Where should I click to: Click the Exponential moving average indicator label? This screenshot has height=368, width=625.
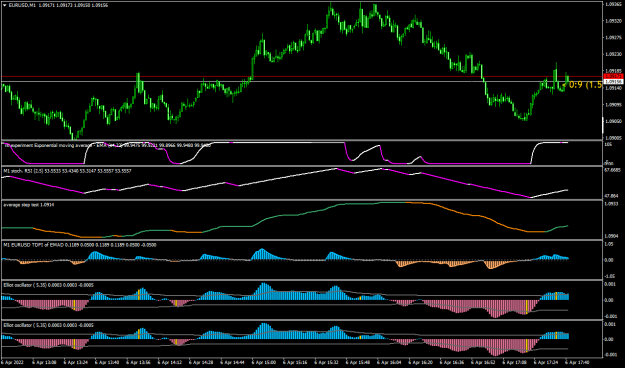point(107,146)
